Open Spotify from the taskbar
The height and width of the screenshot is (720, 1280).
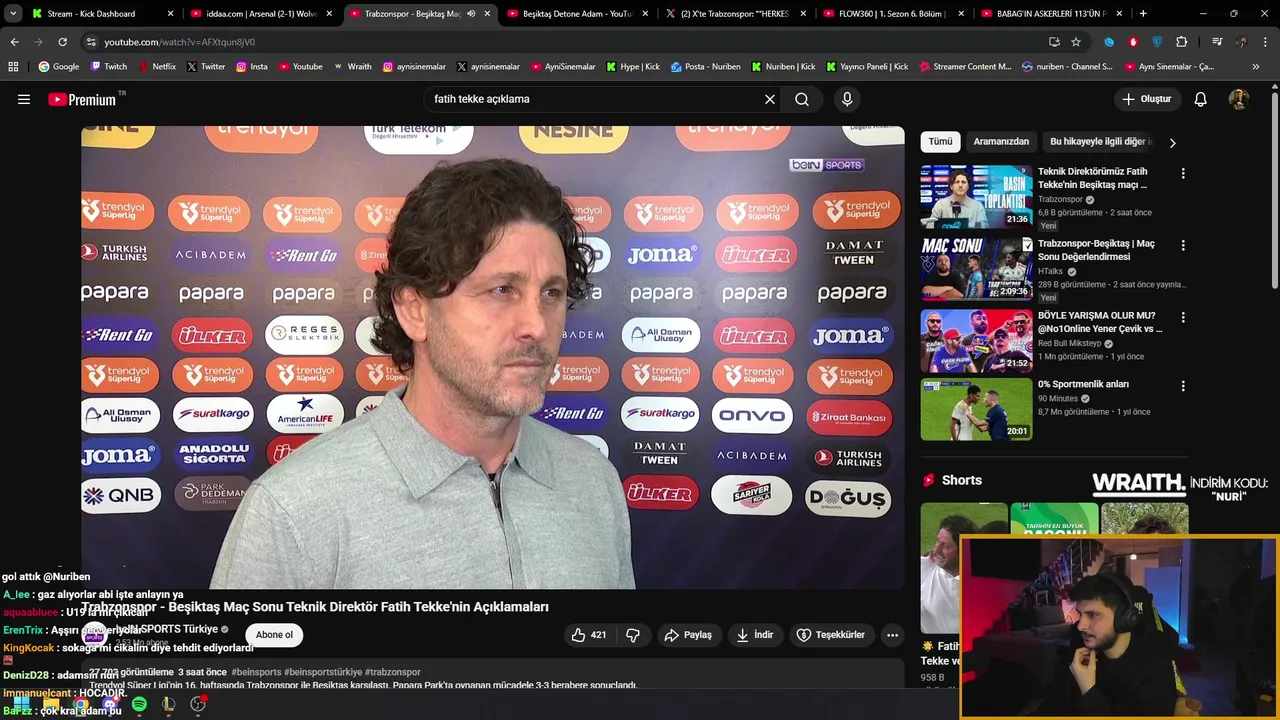click(139, 705)
